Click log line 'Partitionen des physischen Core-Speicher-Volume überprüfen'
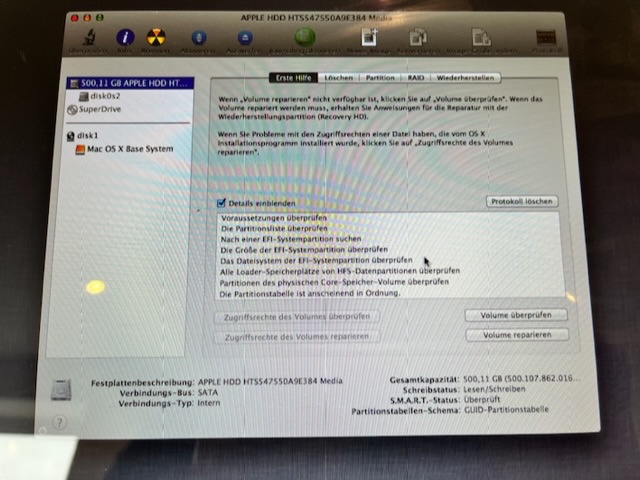Screen dimensions: 640x480 click(x=334, y=282)
